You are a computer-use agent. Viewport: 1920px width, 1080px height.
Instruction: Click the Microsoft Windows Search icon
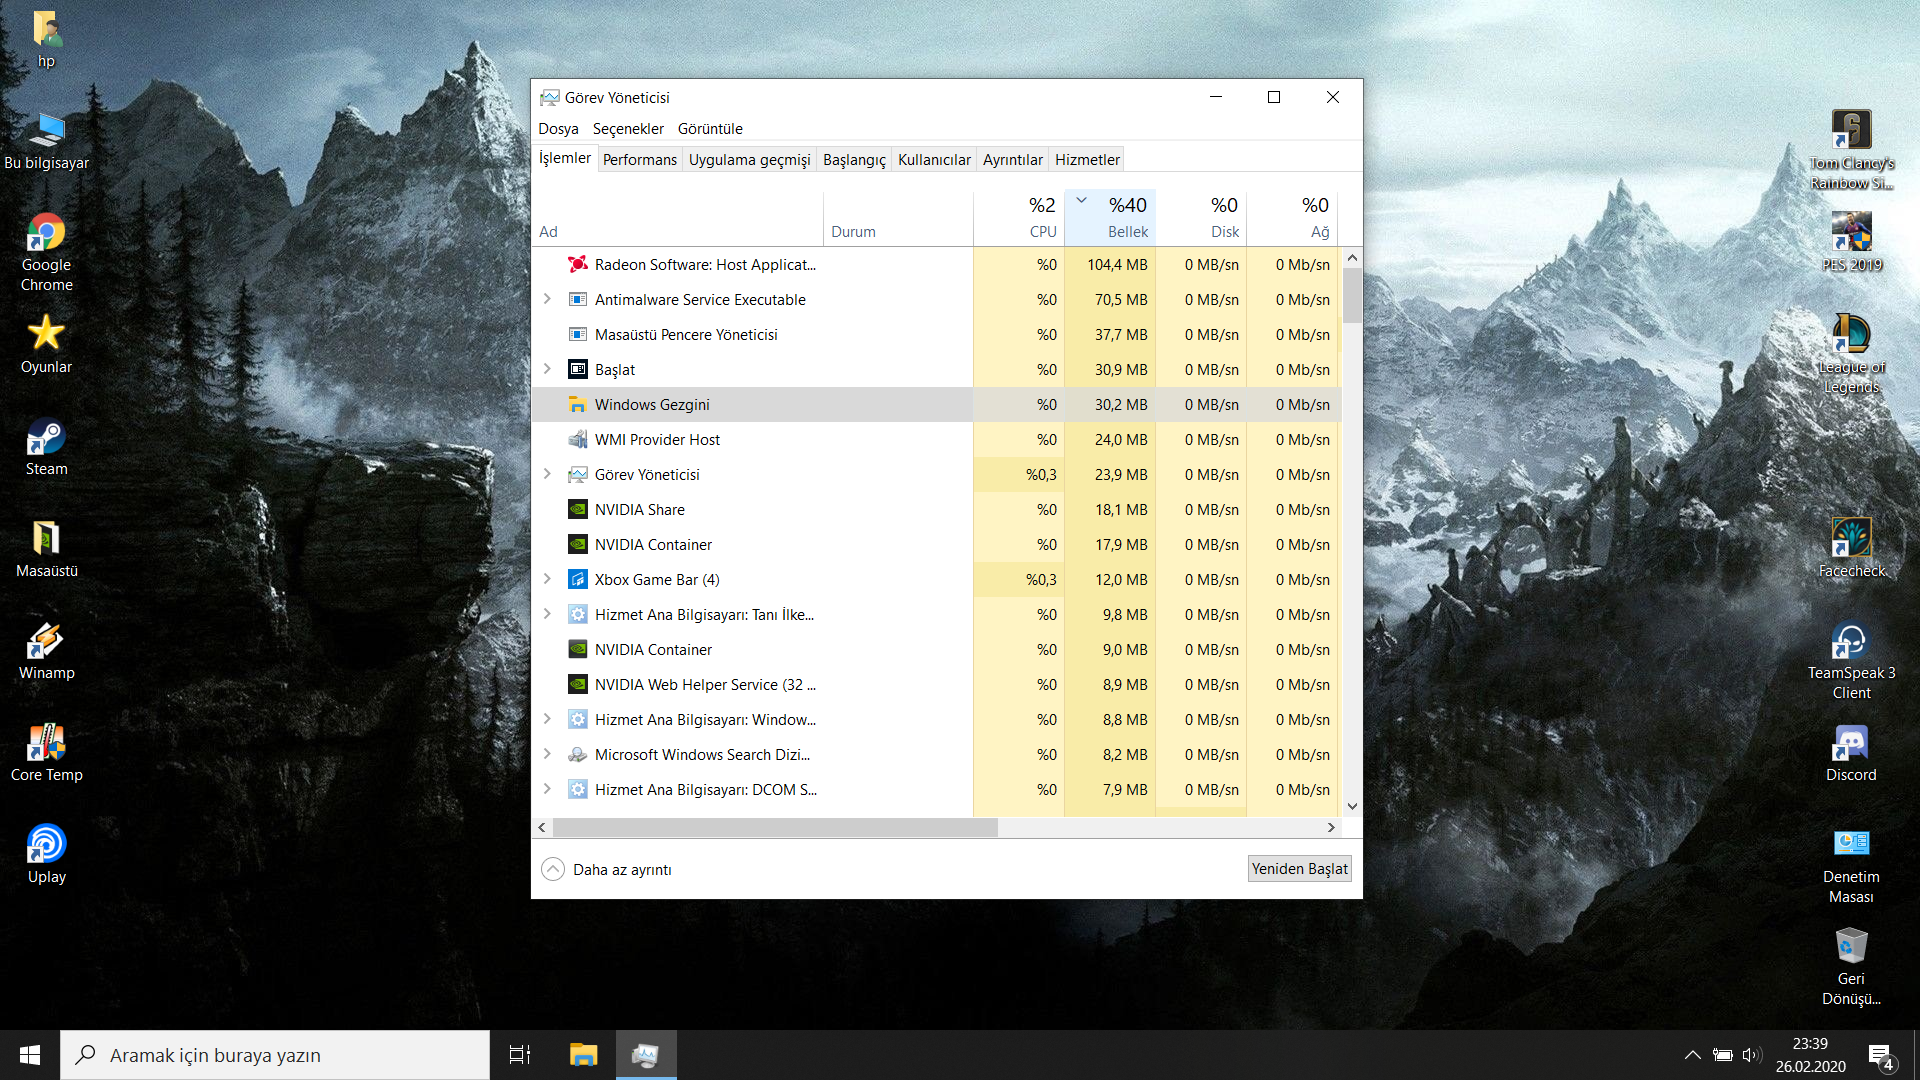(577, 754)
